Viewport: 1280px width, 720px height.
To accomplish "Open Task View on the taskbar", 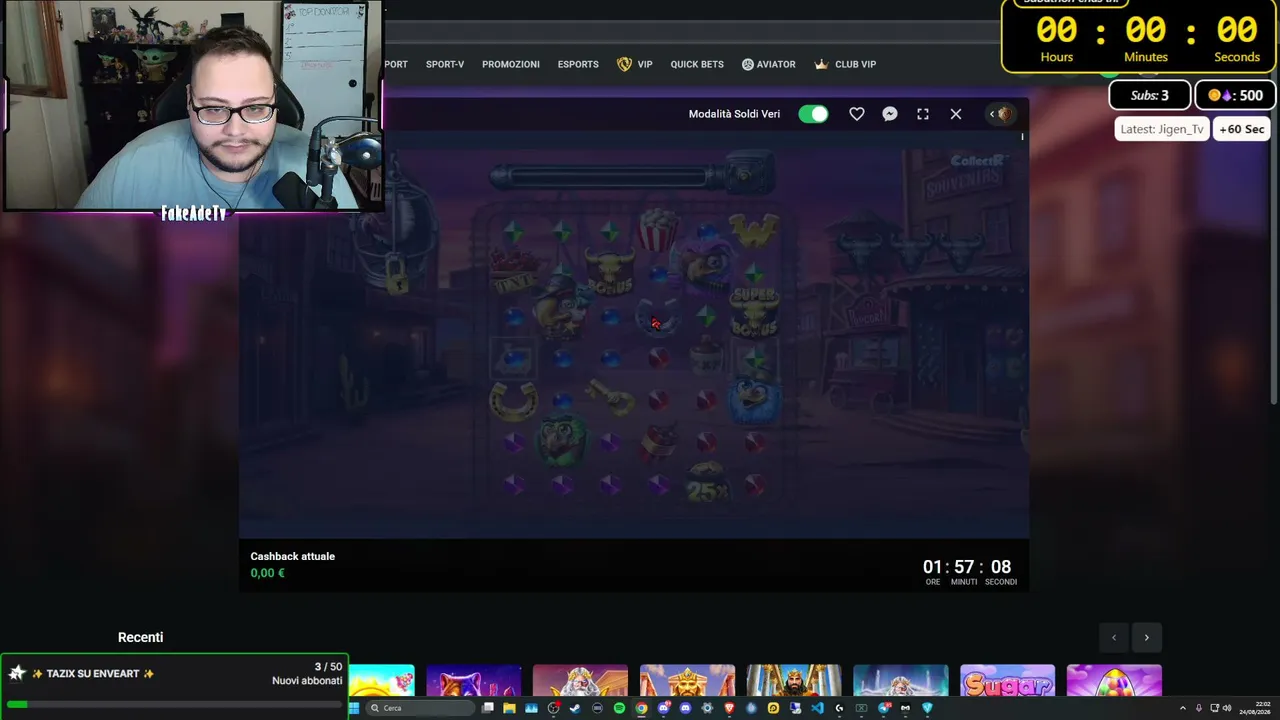I will coord(488,708).
